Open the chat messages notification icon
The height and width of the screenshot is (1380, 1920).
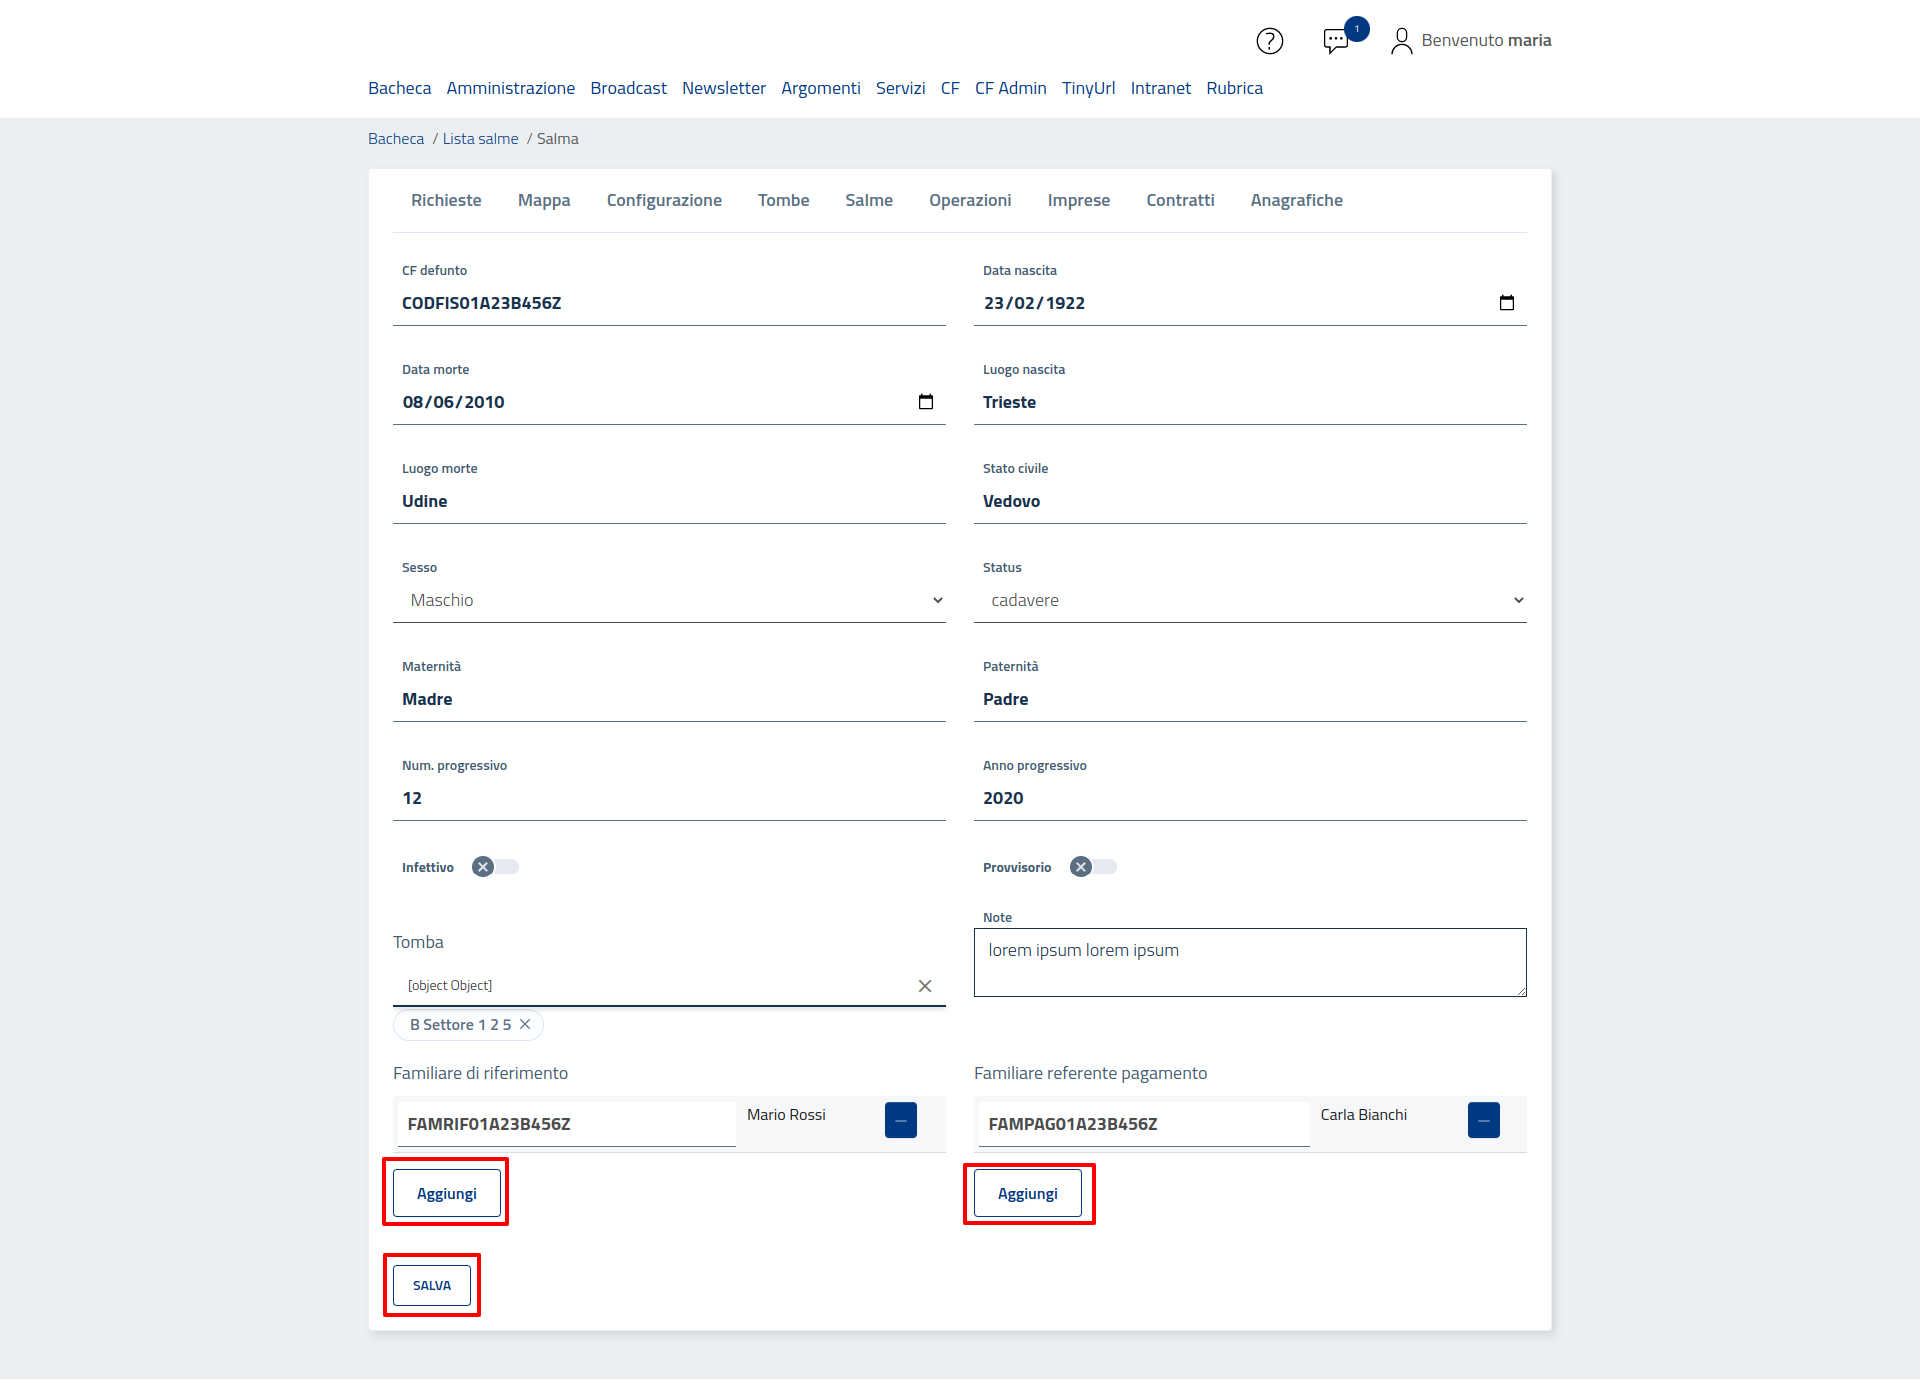pos(1336,41)
